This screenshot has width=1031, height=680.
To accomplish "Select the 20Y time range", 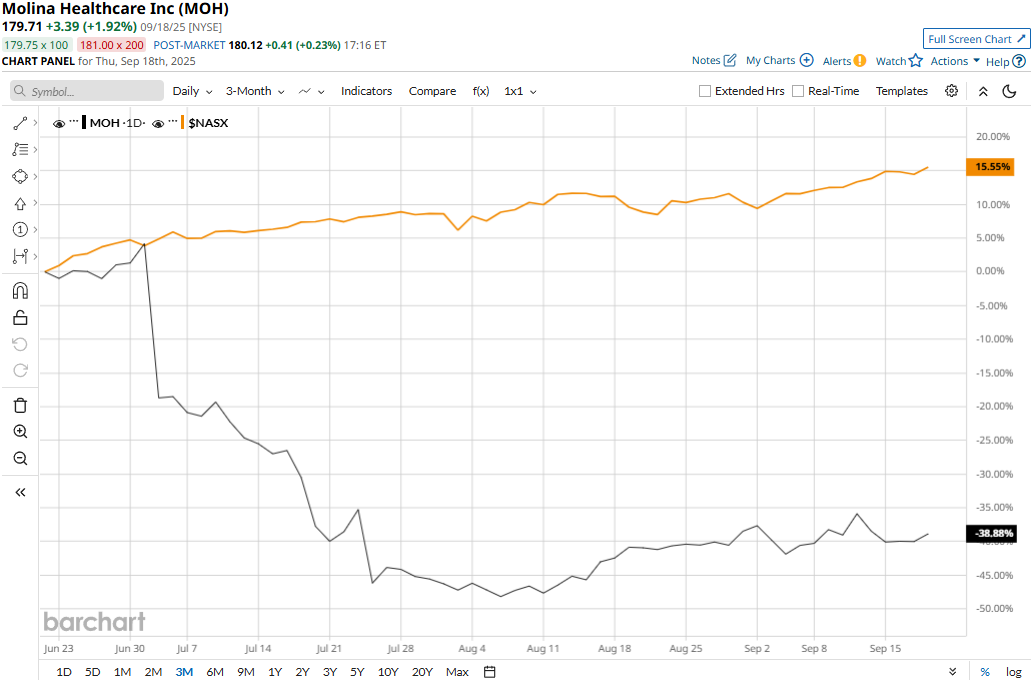I will point(422,671).
